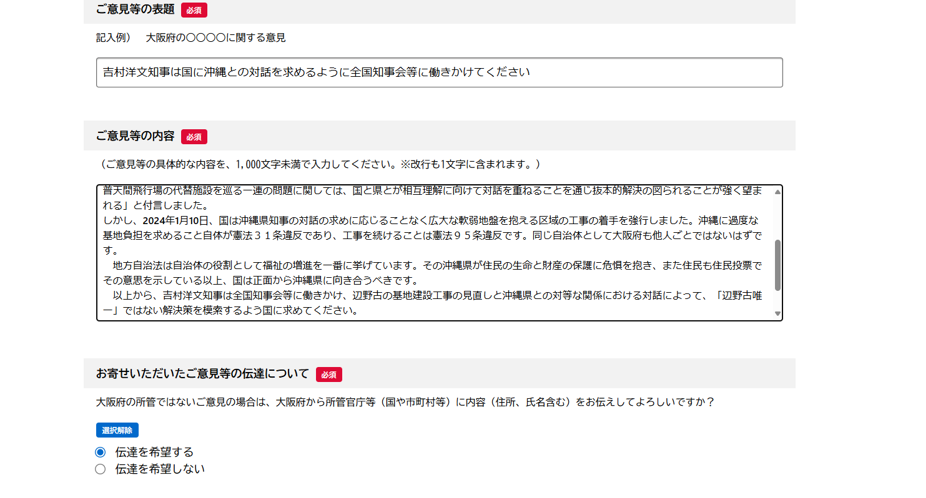Click the 必須 badge beside ご意見等の内容
Screen dimensions: 926x498
[194, 137]
